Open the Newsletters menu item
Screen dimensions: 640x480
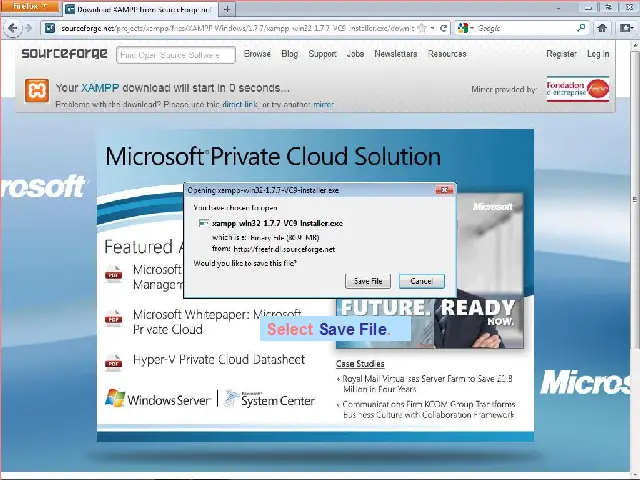(x=396, y=54)
